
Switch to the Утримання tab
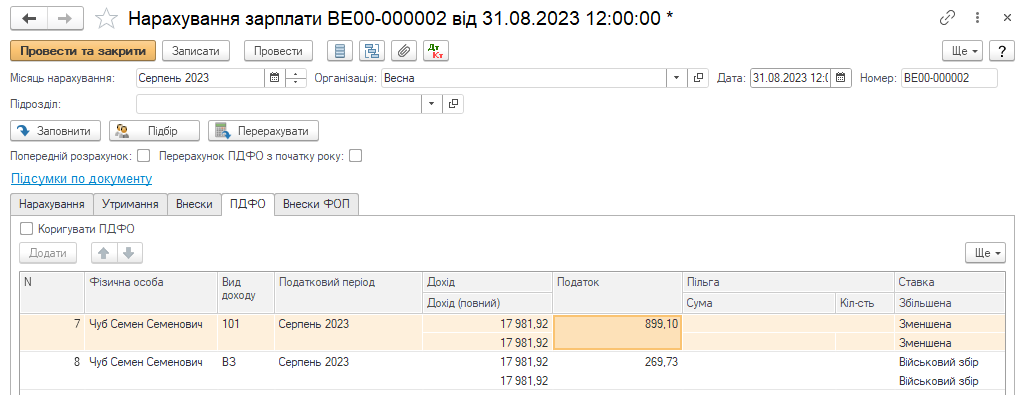point(130,204)
